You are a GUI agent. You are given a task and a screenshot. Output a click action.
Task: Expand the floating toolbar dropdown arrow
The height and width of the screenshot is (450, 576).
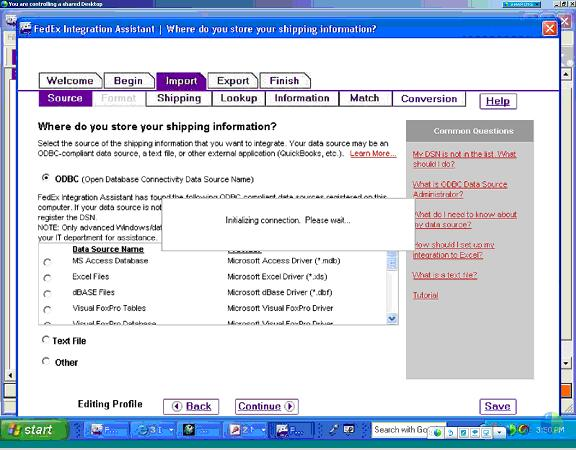pyautogui.click(x=499, y=433)
